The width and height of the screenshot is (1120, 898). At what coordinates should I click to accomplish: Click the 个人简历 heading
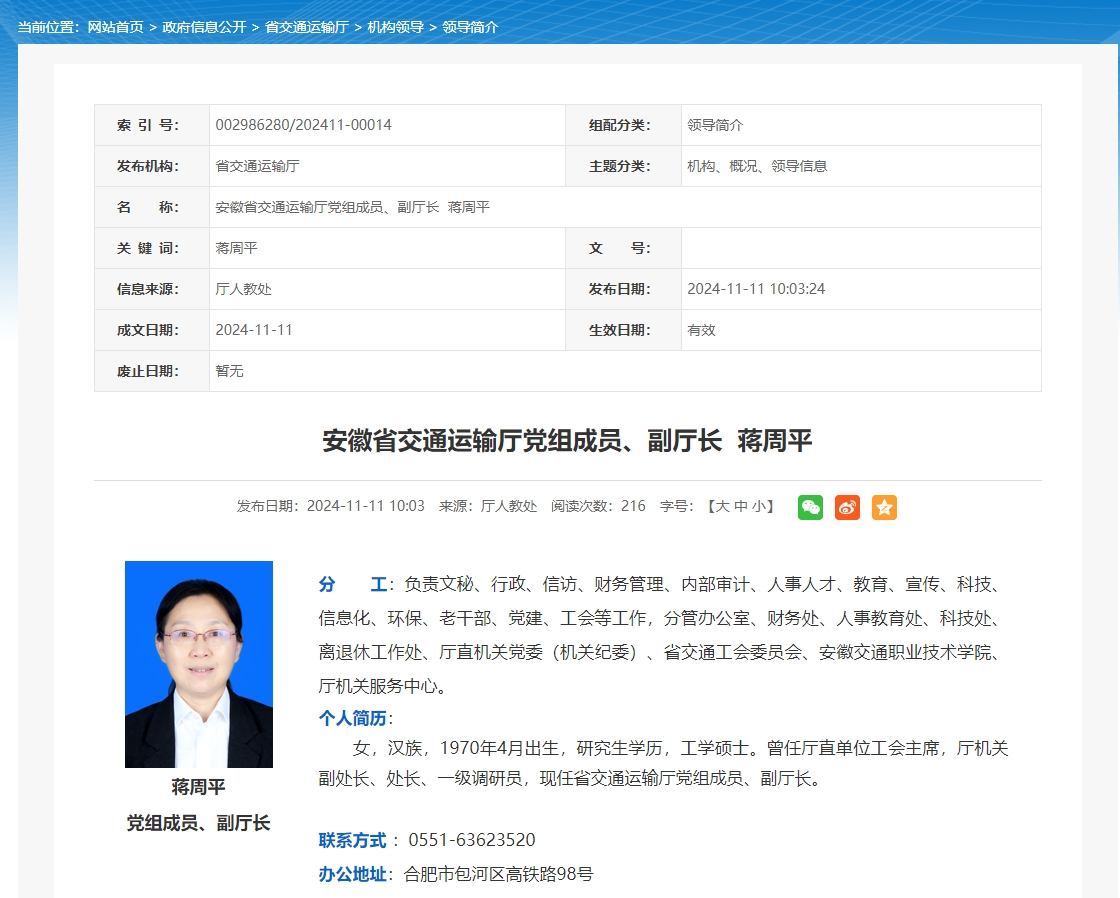coord(352,718)
